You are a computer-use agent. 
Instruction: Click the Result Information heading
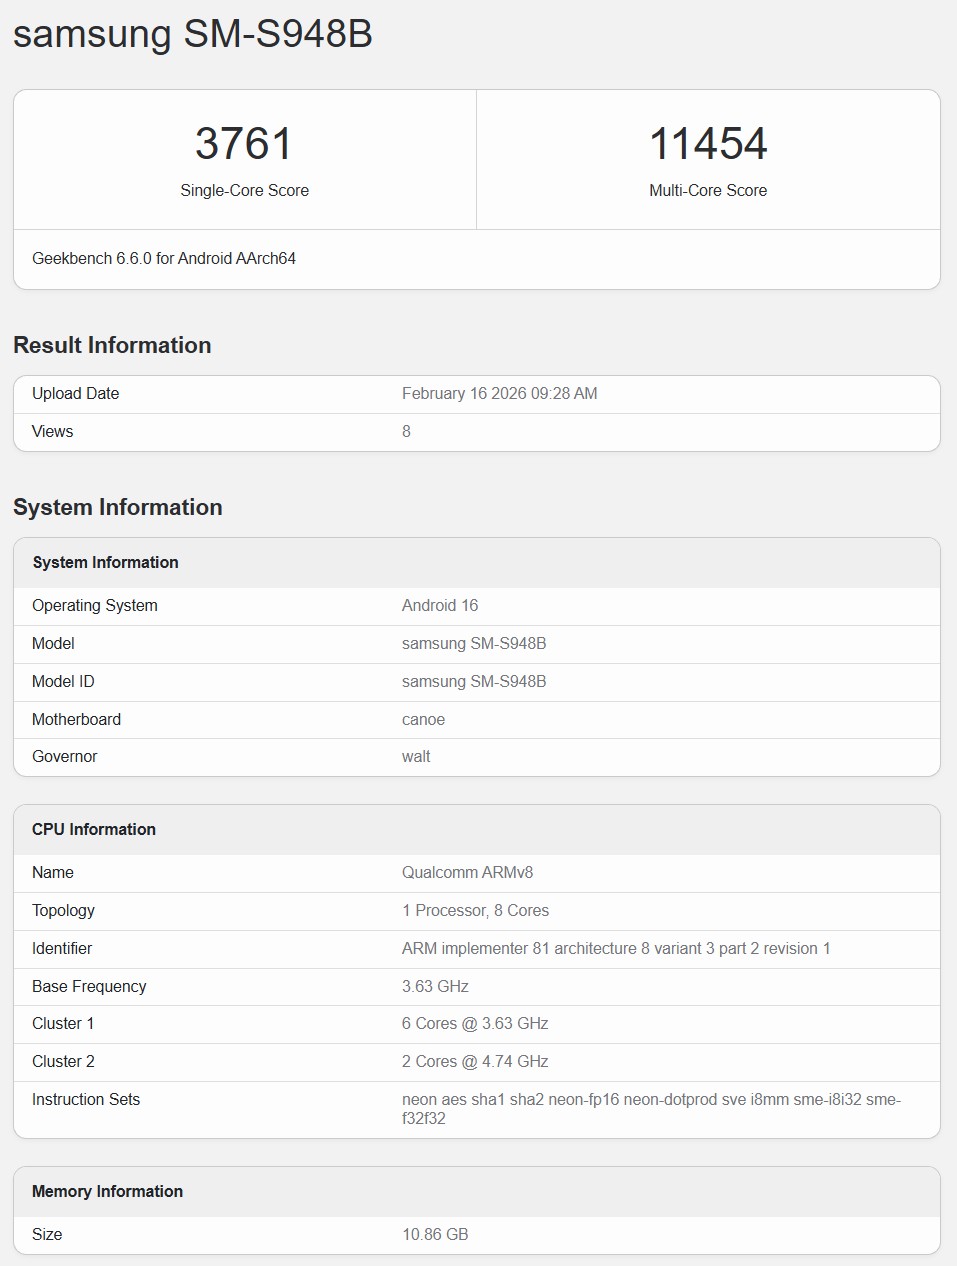(x=112, y=344)
